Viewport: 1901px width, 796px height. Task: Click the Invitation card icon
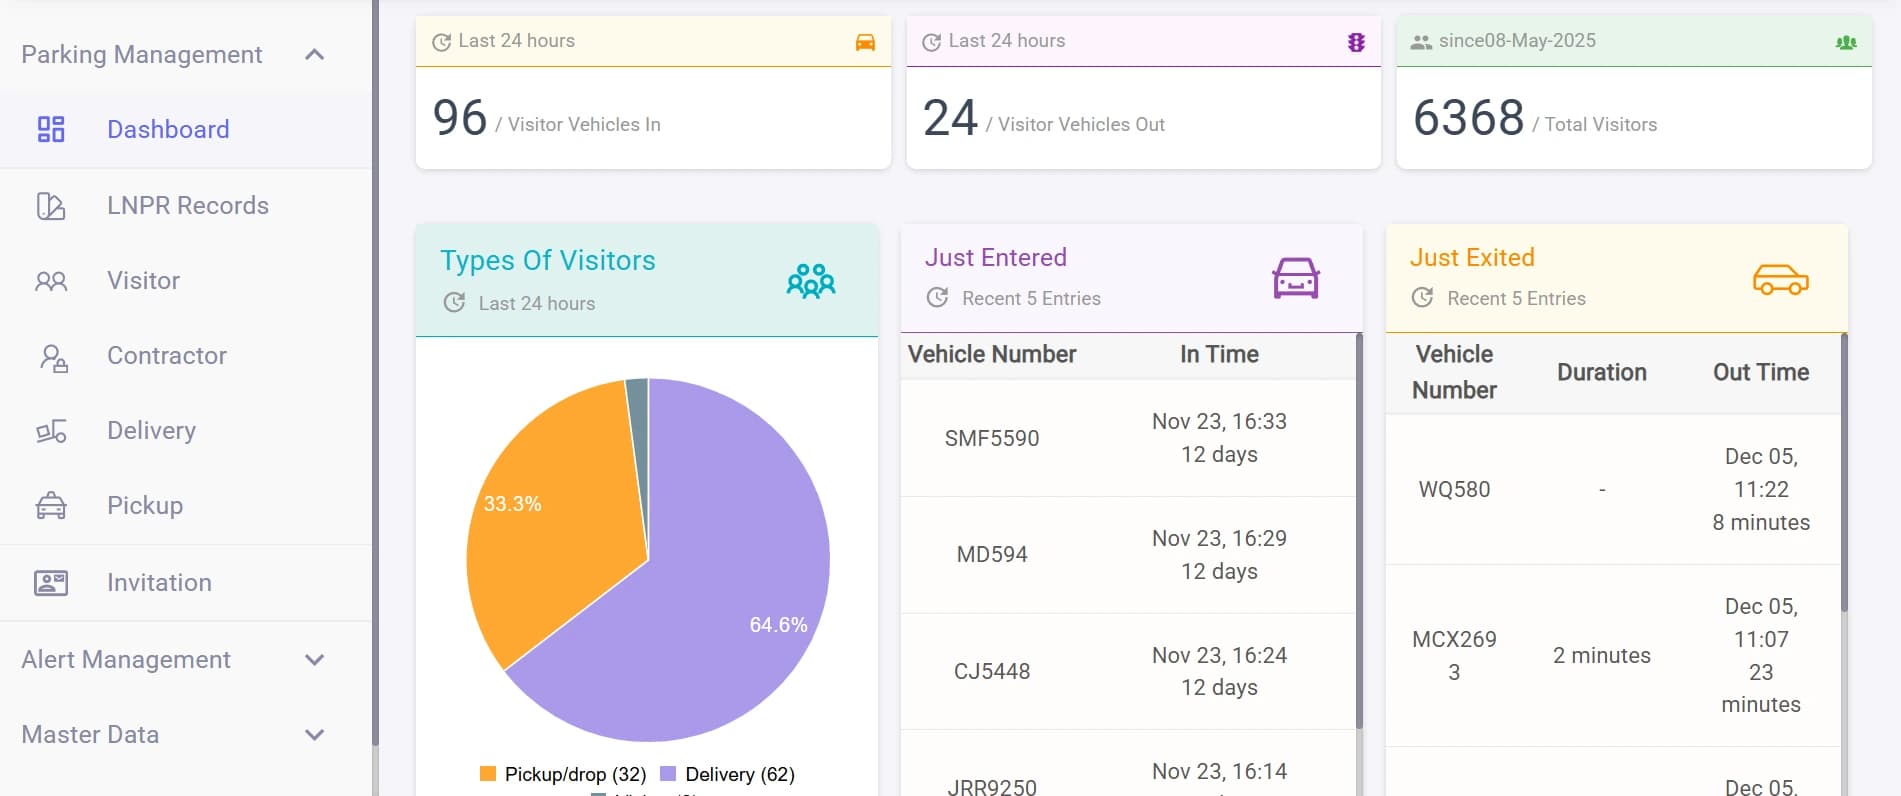tap(51, 583)
